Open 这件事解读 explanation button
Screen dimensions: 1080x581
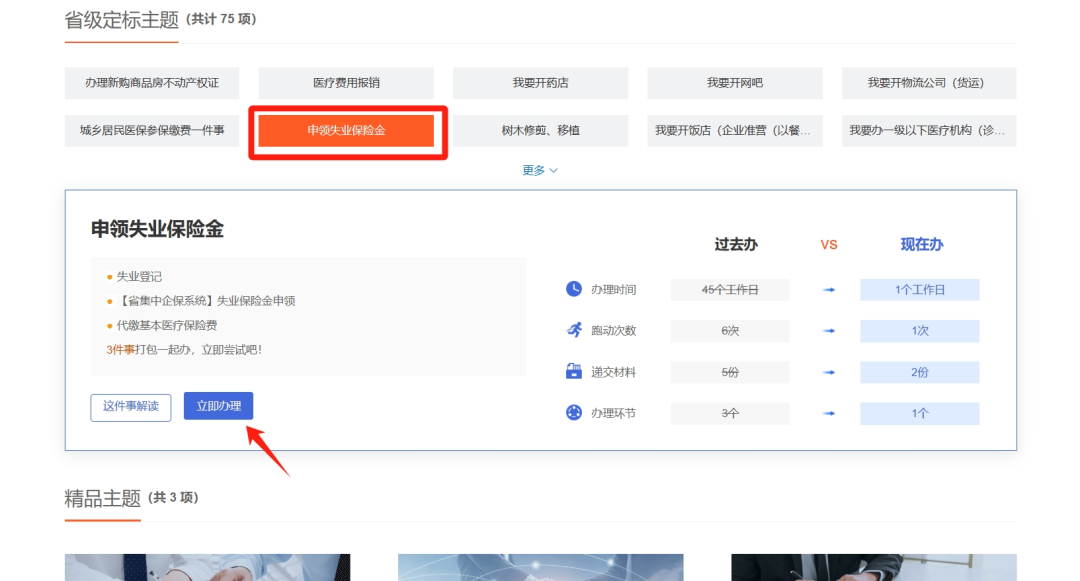coord(131,407)
